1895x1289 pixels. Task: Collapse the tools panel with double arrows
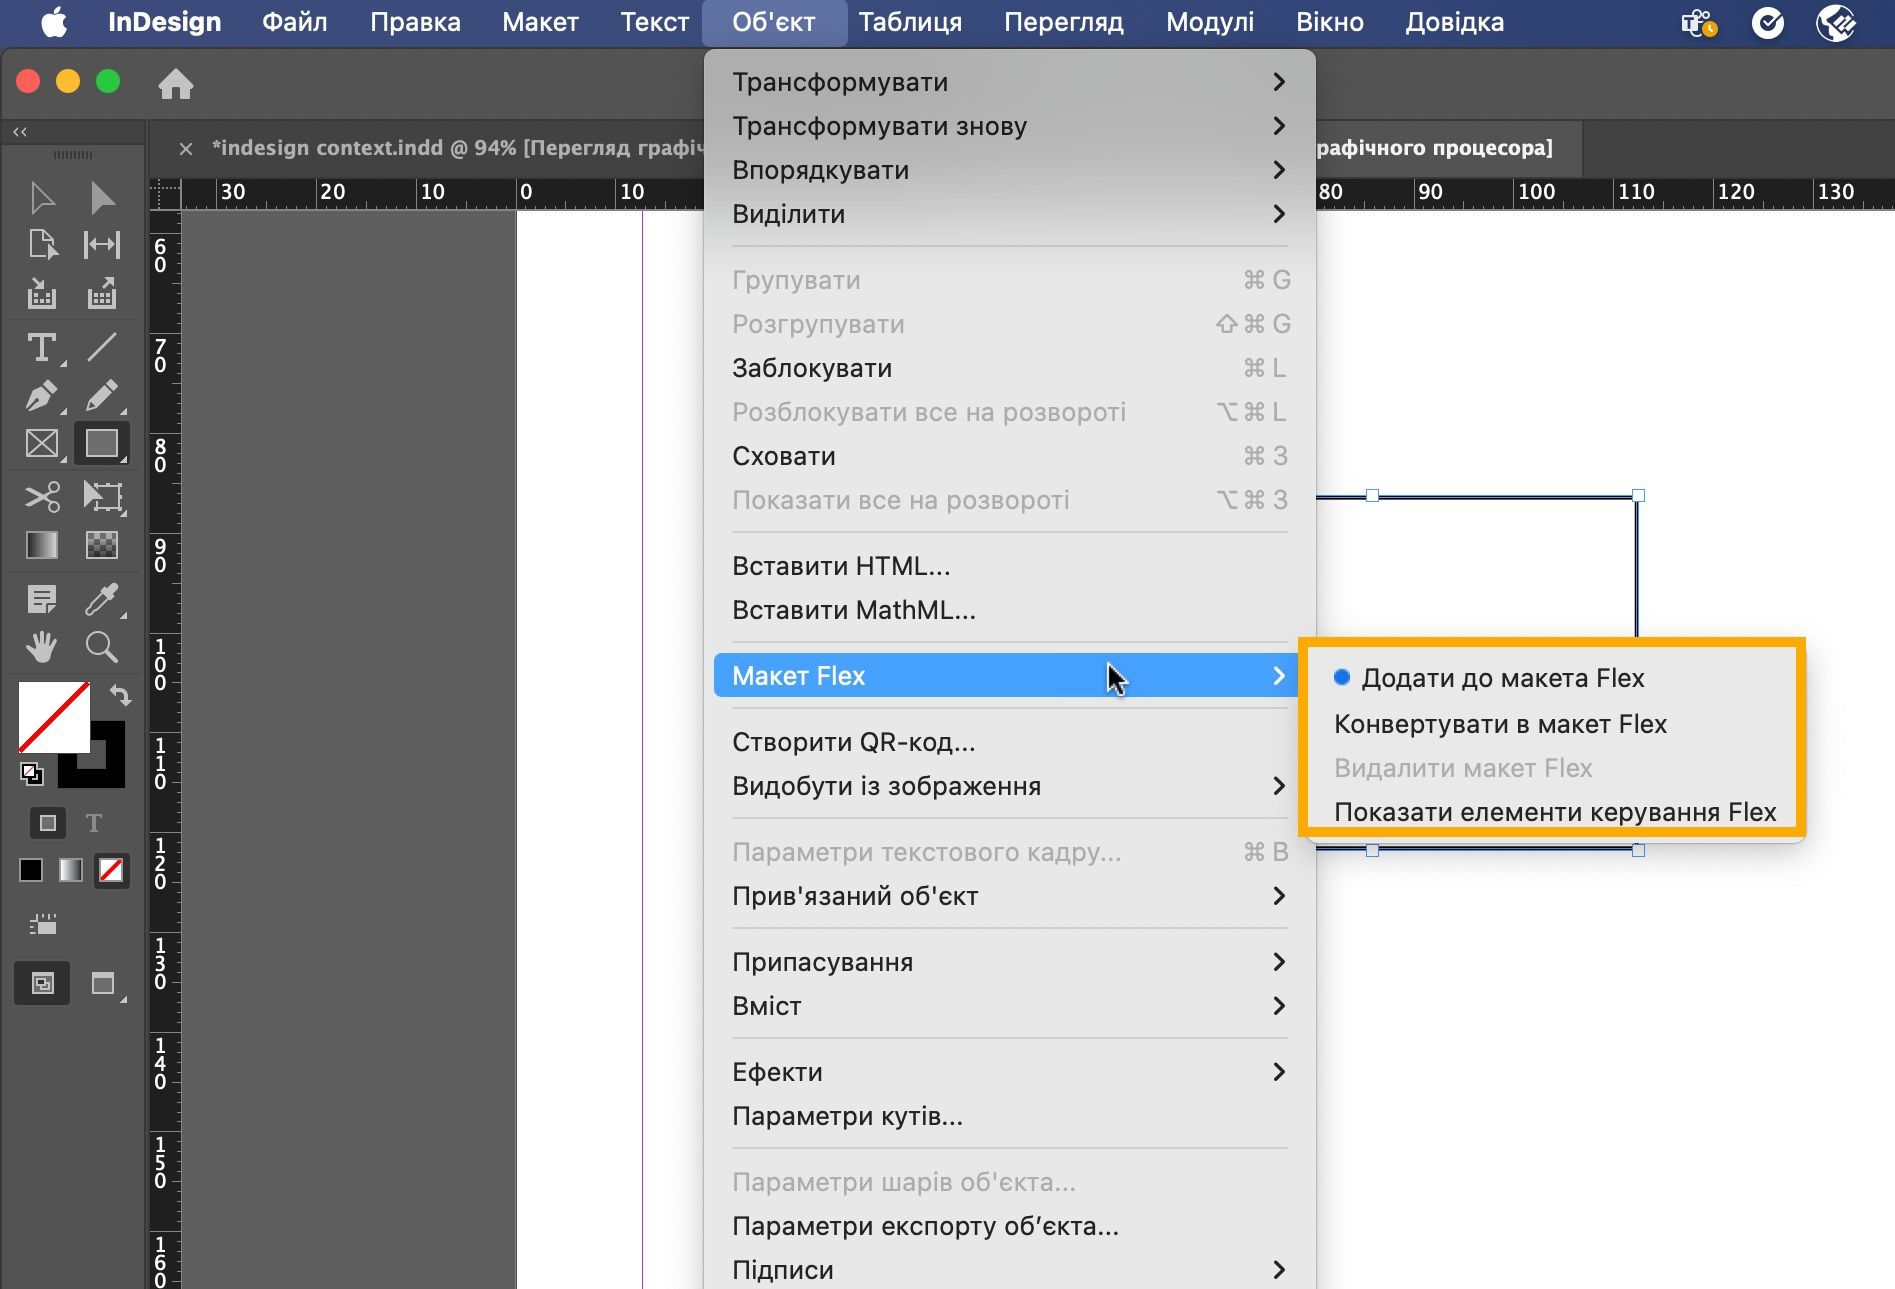20,132
